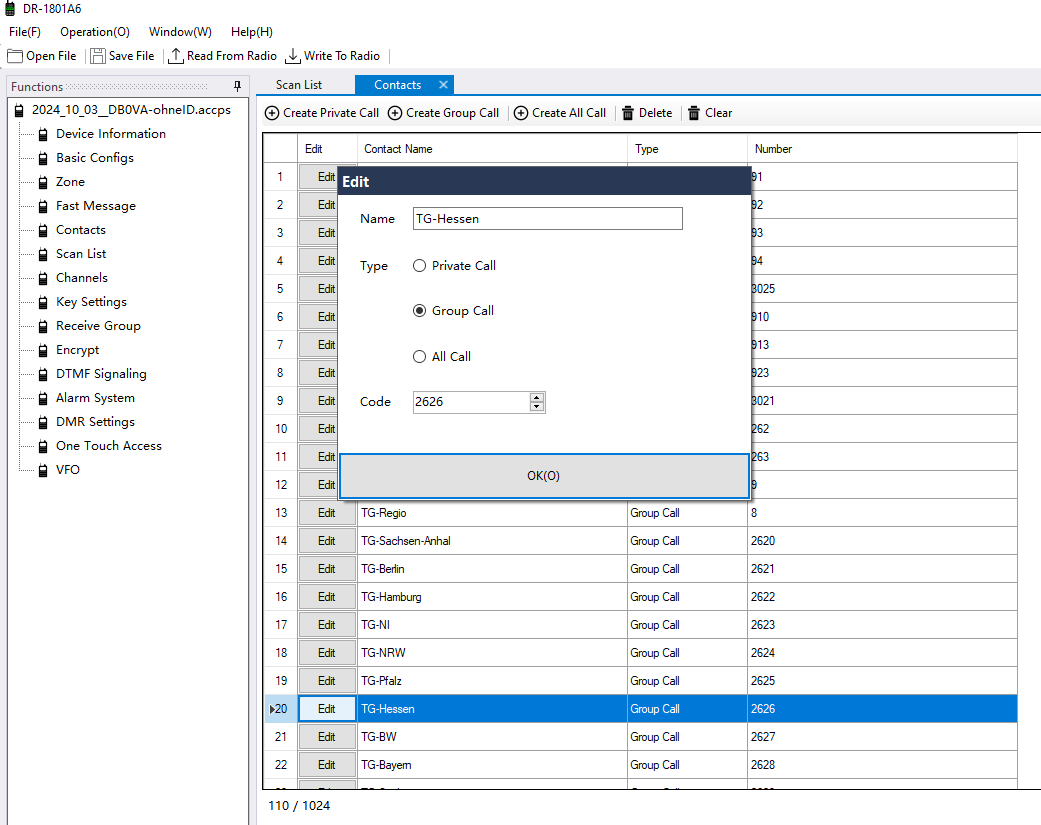Screen dimensions: 1041x825
Task: Select the Private Call radio button
Action: point(420,265)
